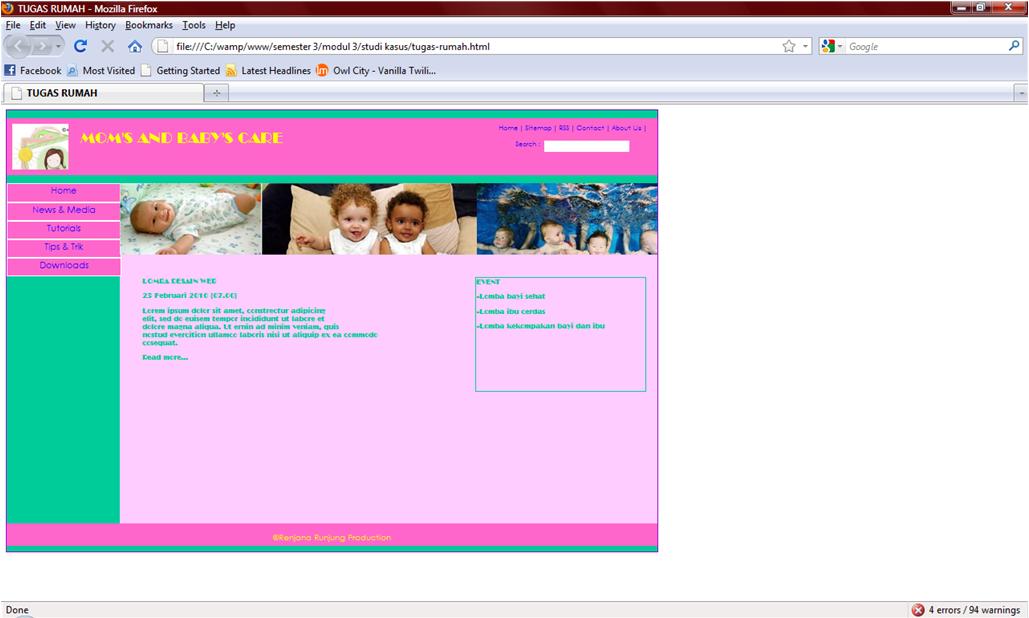This screenshot has width=1029, height=618.
Task: Click the Forward navigation arrow
Action: tap(42, 47)
